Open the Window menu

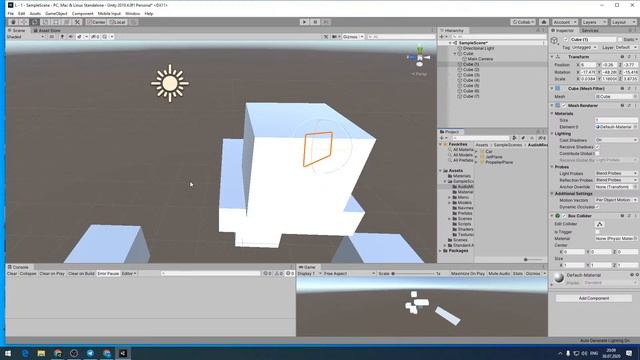[132, 13]
